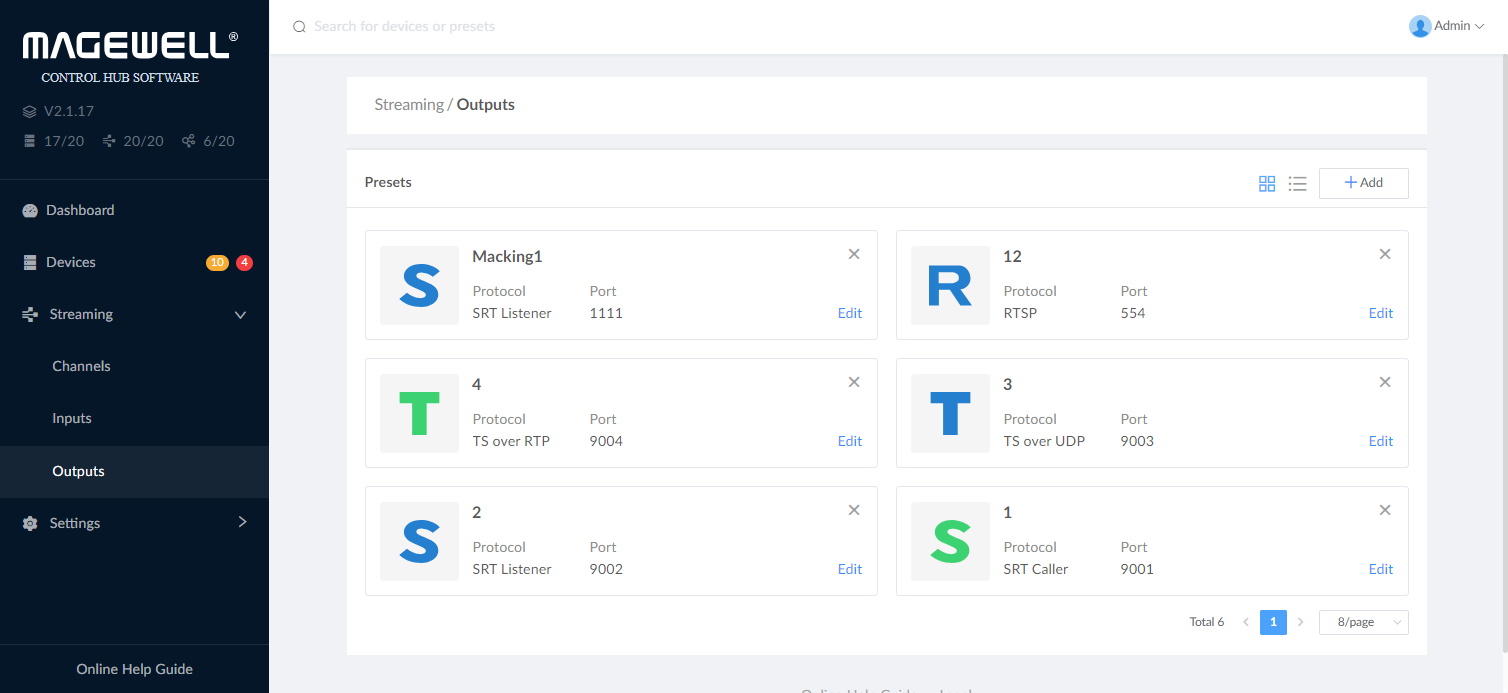Click the green S icon of preset 1

(x=950, y=541)
